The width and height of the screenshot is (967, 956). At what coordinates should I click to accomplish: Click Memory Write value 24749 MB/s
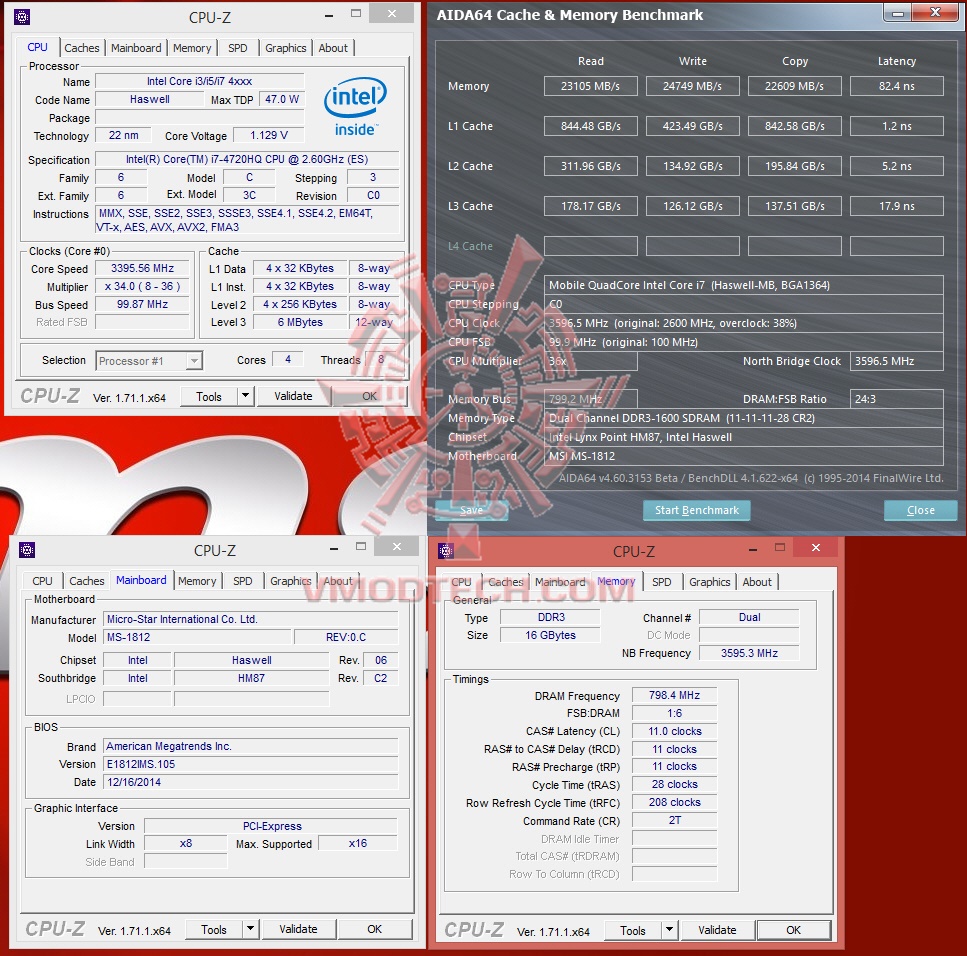point(693,86)
